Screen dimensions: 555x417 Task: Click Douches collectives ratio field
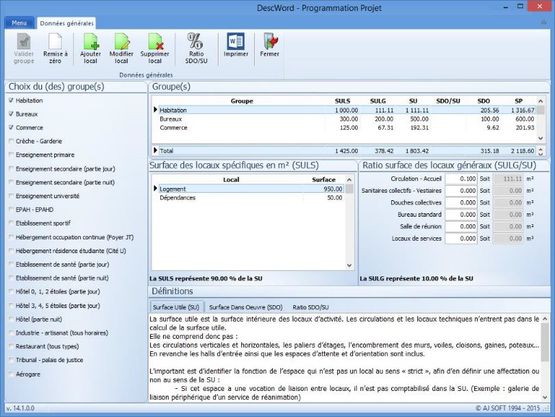point(461,202)
